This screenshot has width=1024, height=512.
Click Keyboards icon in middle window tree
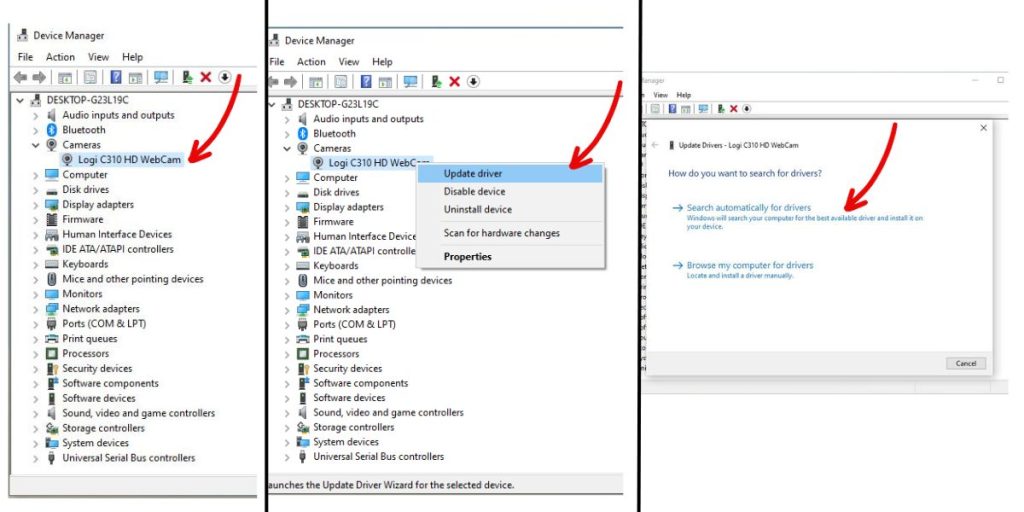(302, 266)
